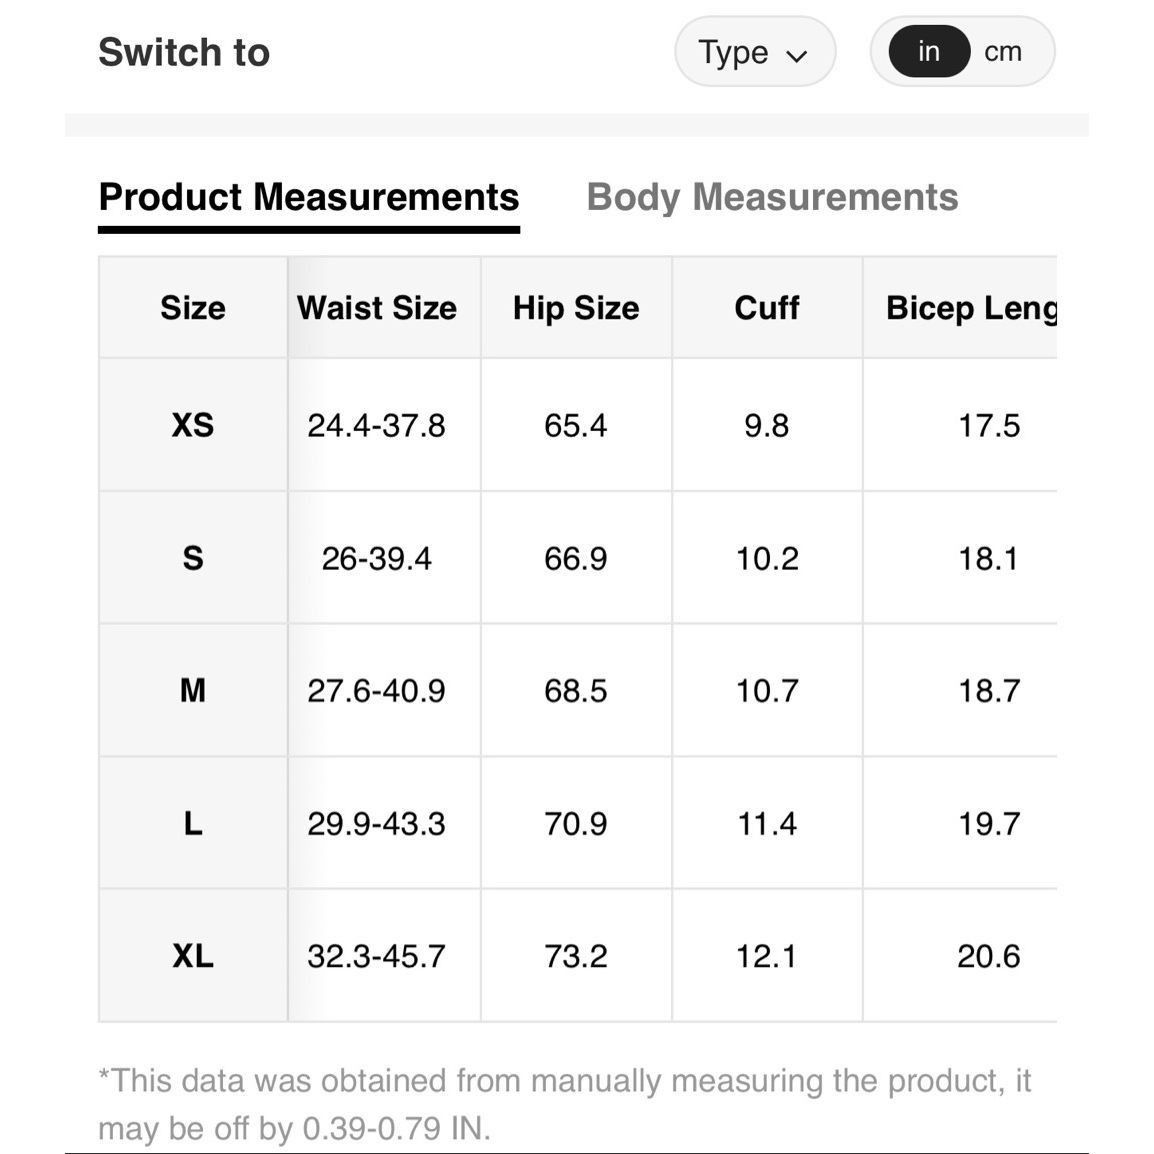Select the in unit option

[929, 52]
